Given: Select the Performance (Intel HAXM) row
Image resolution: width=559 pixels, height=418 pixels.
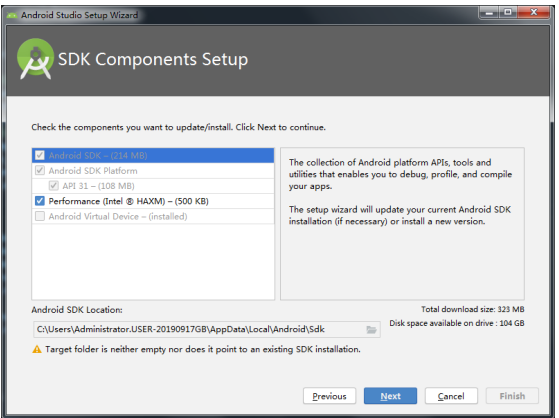Looking at the screenshot, I should click(153, 201).
